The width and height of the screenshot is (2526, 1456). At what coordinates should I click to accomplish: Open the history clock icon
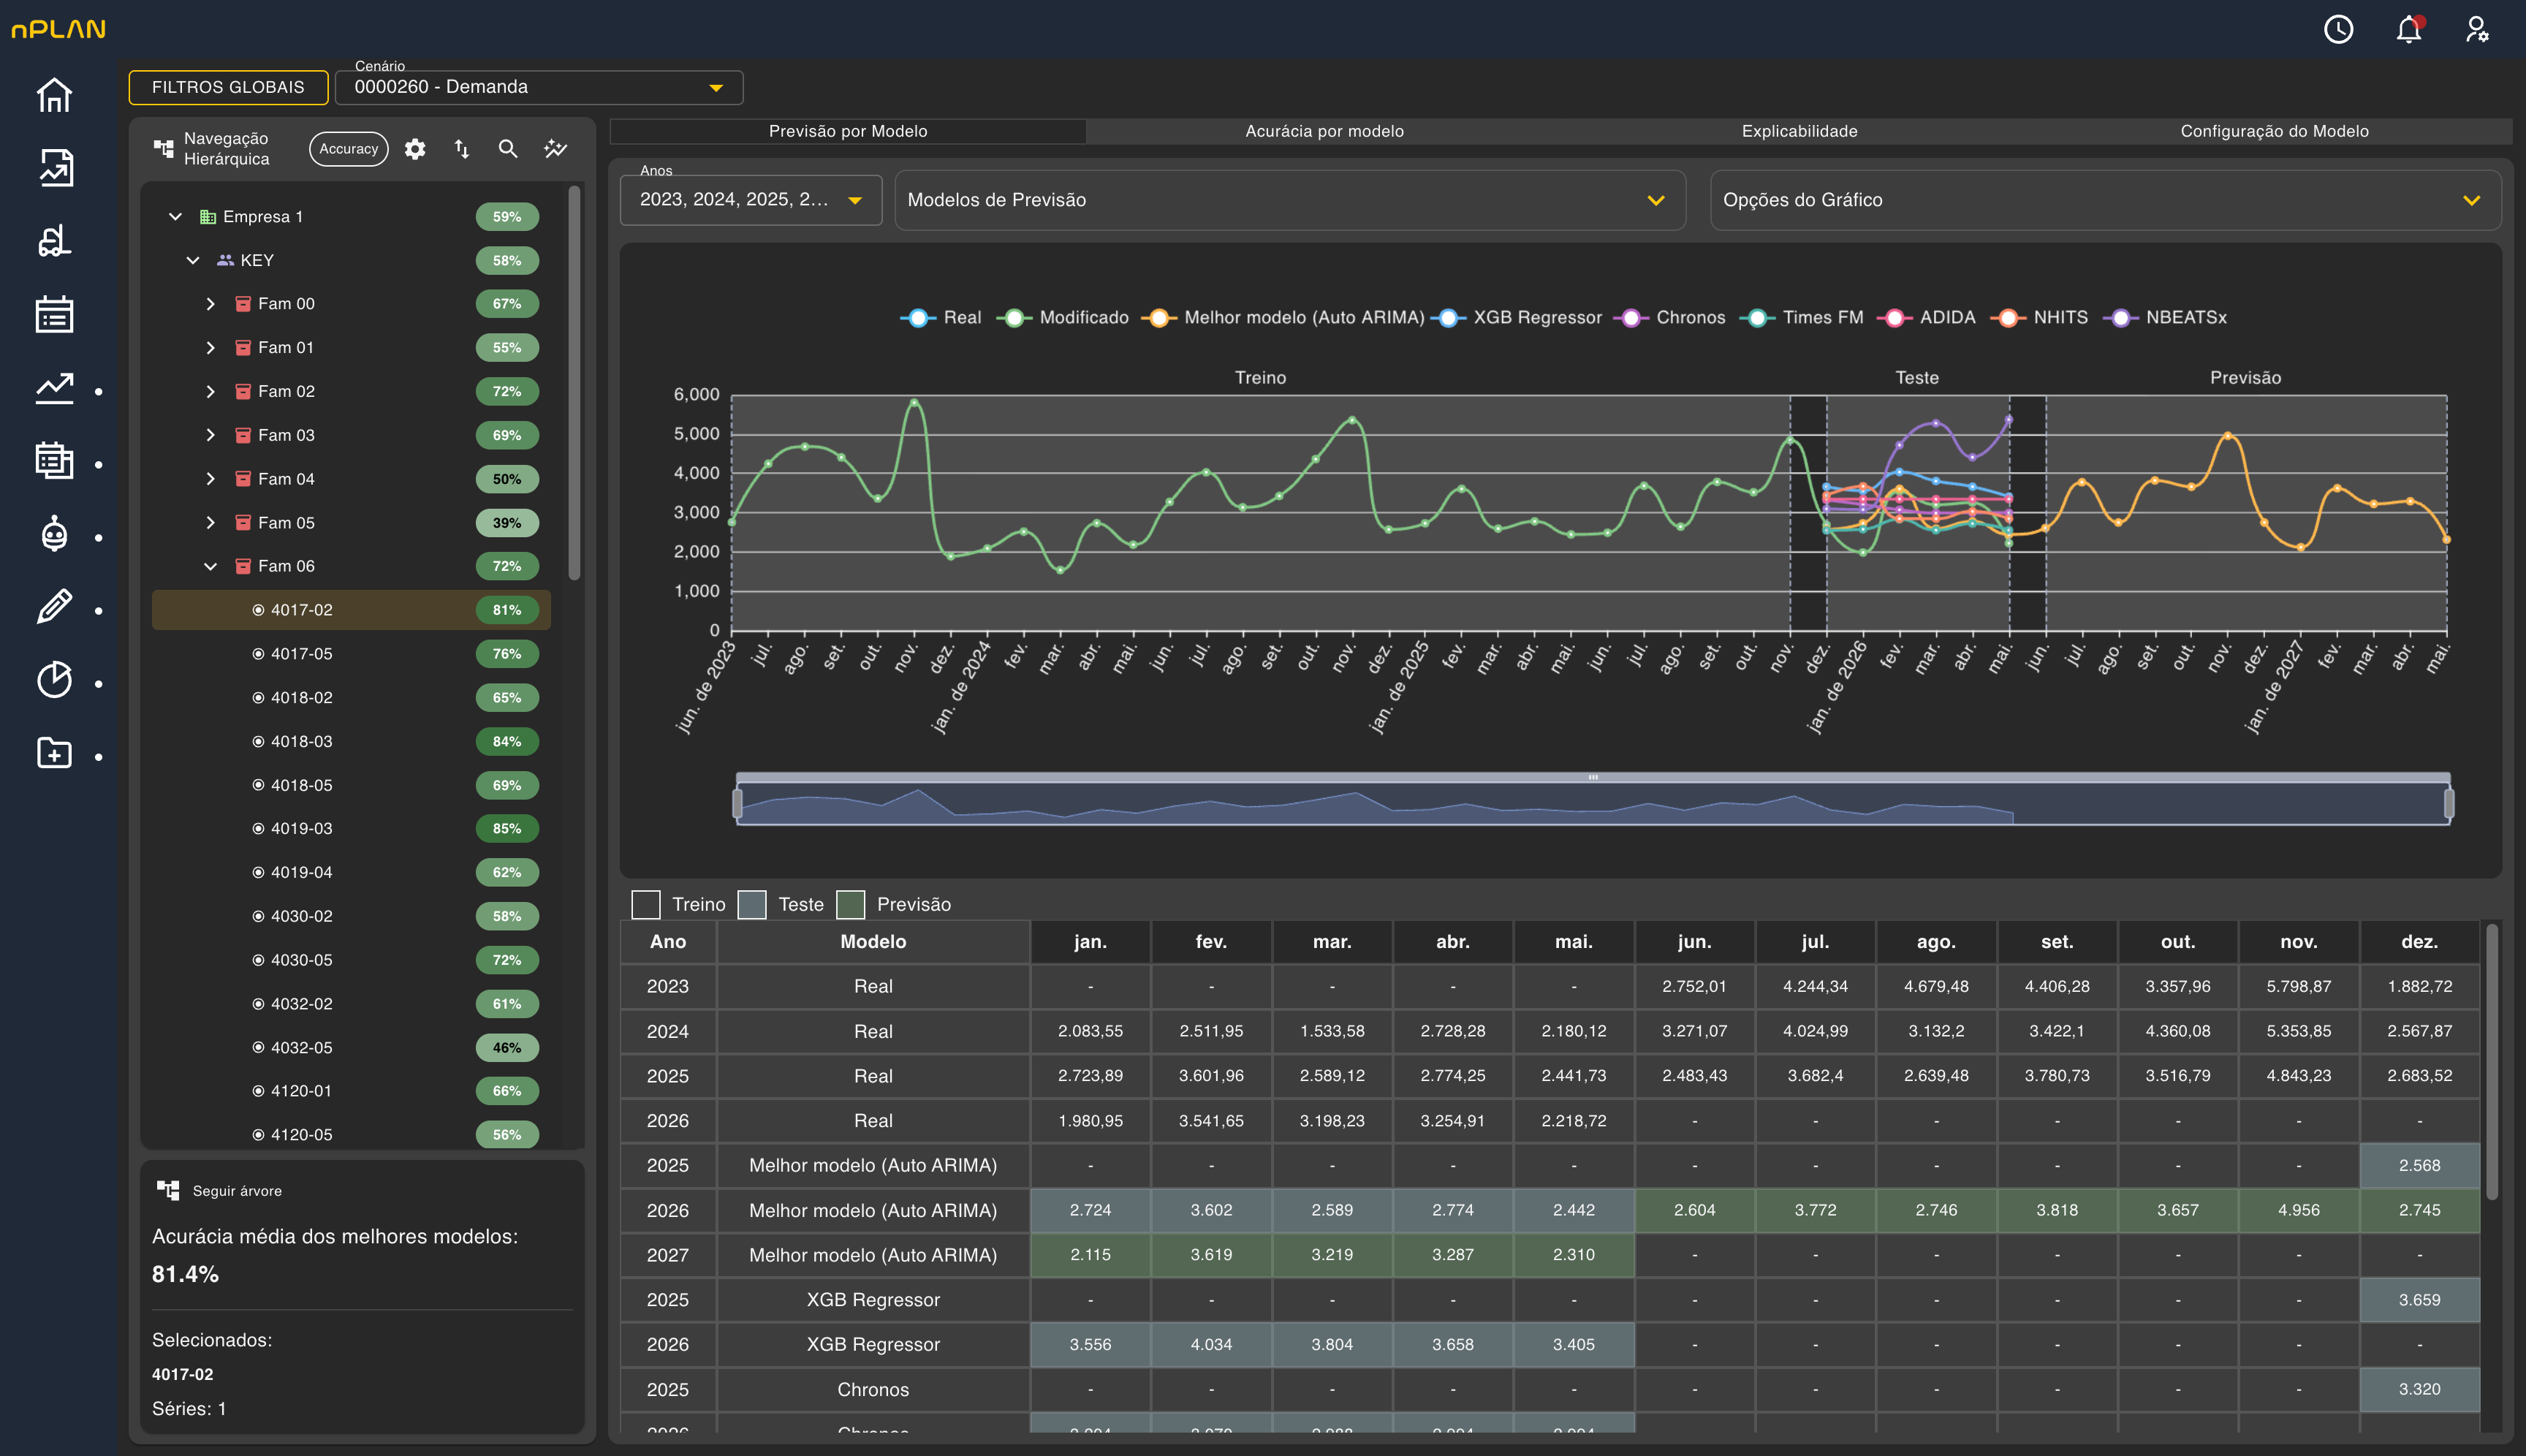tap(2338, 29)
